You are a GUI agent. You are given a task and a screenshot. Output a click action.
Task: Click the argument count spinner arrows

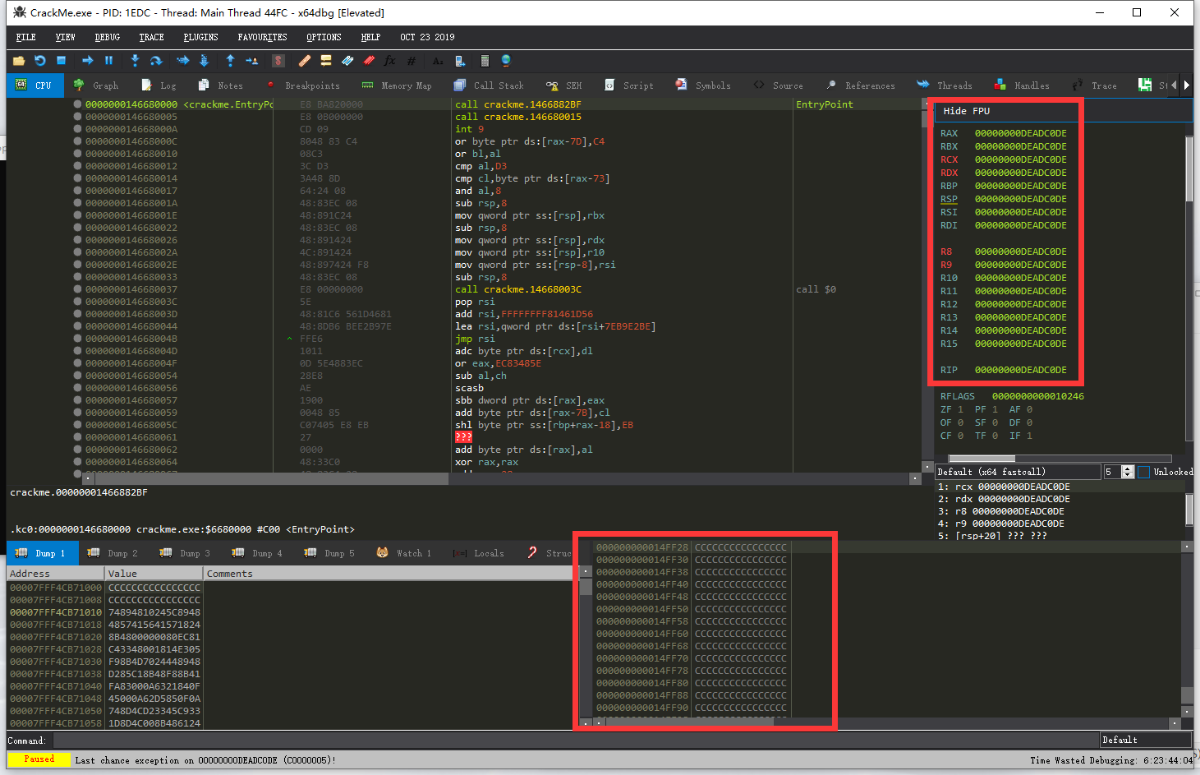pyautogui.click(x=1128, y=471)
